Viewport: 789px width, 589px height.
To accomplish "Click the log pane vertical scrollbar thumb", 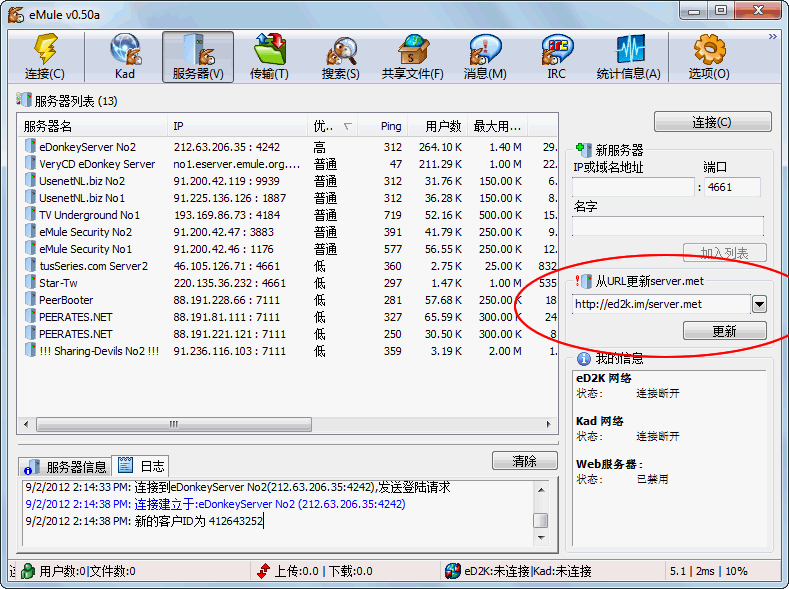I will [x=541, y=520].
